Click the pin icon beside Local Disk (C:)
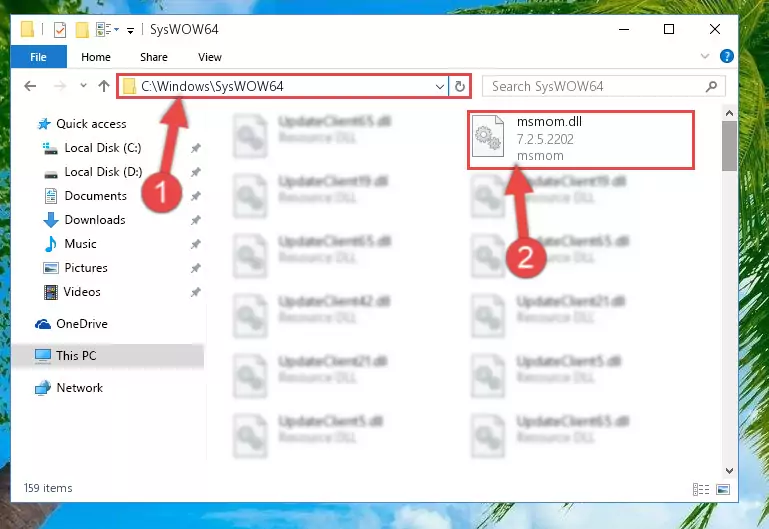769x529 pixels. [x=196, y=148]
